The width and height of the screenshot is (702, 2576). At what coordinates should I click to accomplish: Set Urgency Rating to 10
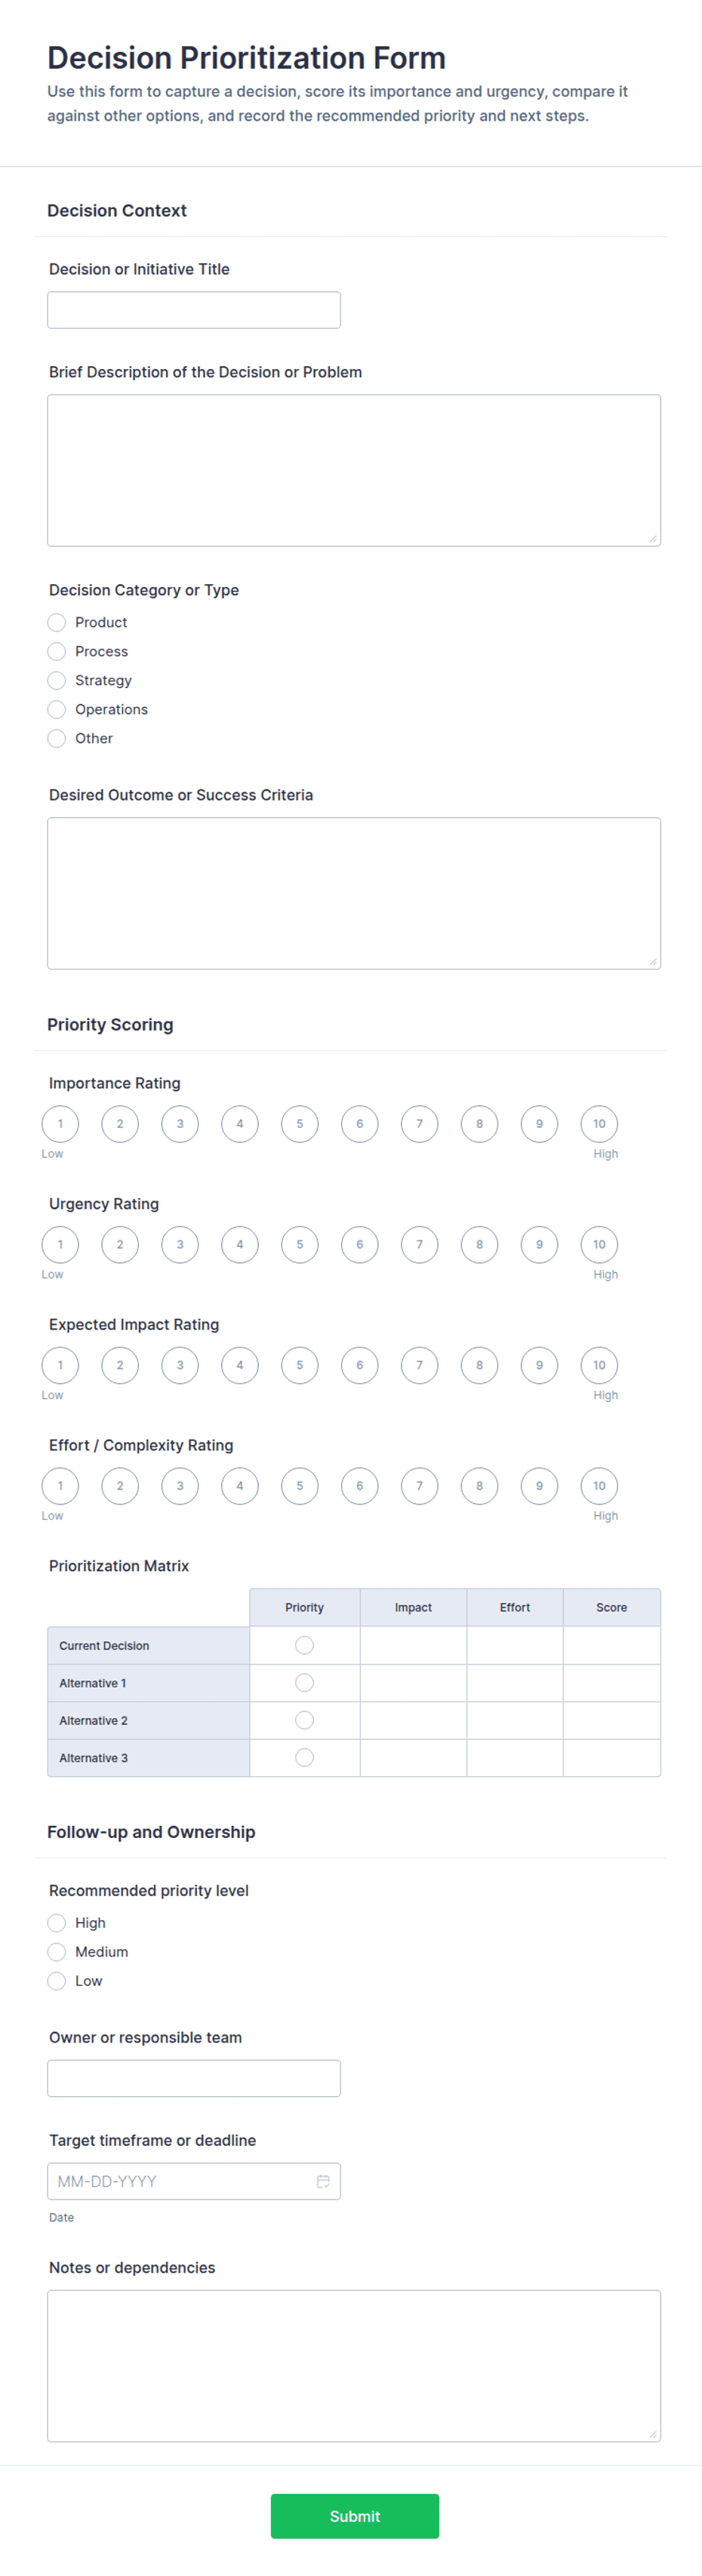pos(599,1244)
